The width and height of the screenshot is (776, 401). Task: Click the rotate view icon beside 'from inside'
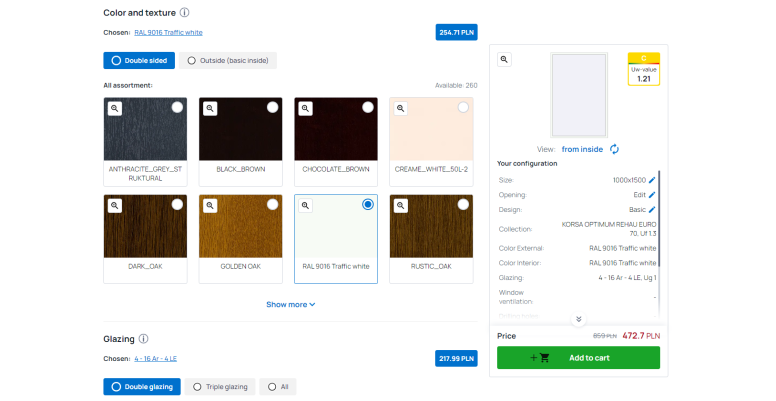[x=614, y=149]
